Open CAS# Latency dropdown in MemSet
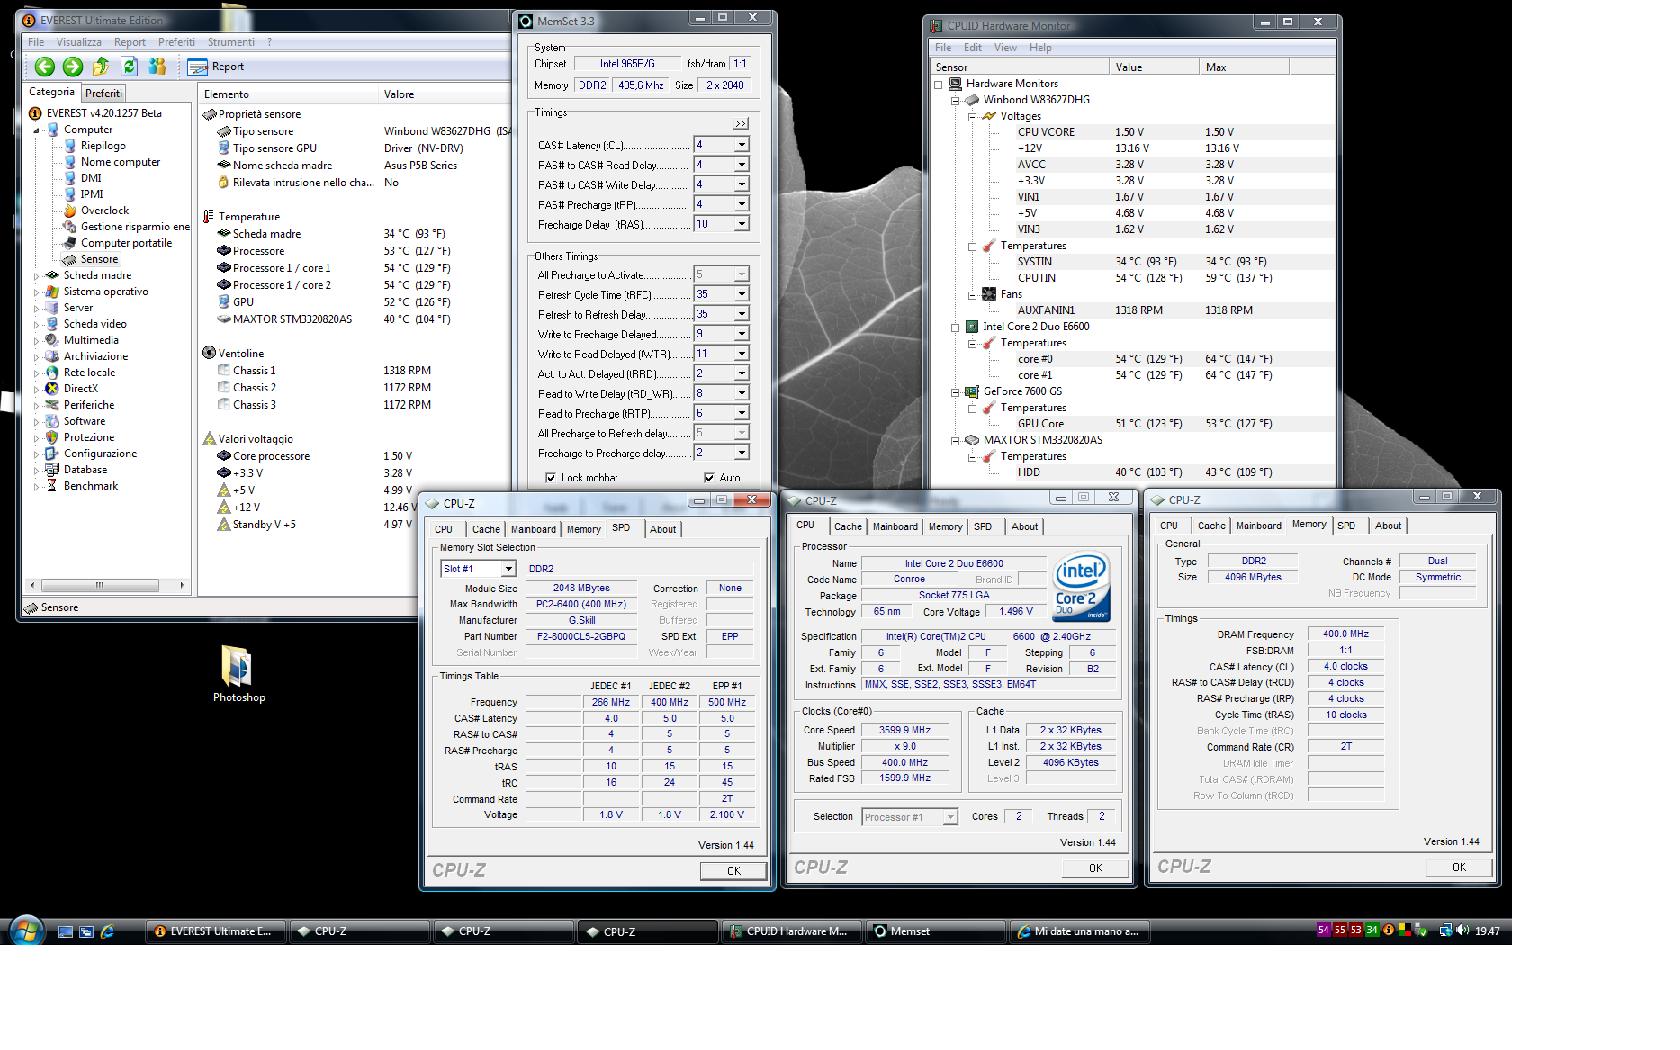The image size is (1680, 1050). (742, 145)
